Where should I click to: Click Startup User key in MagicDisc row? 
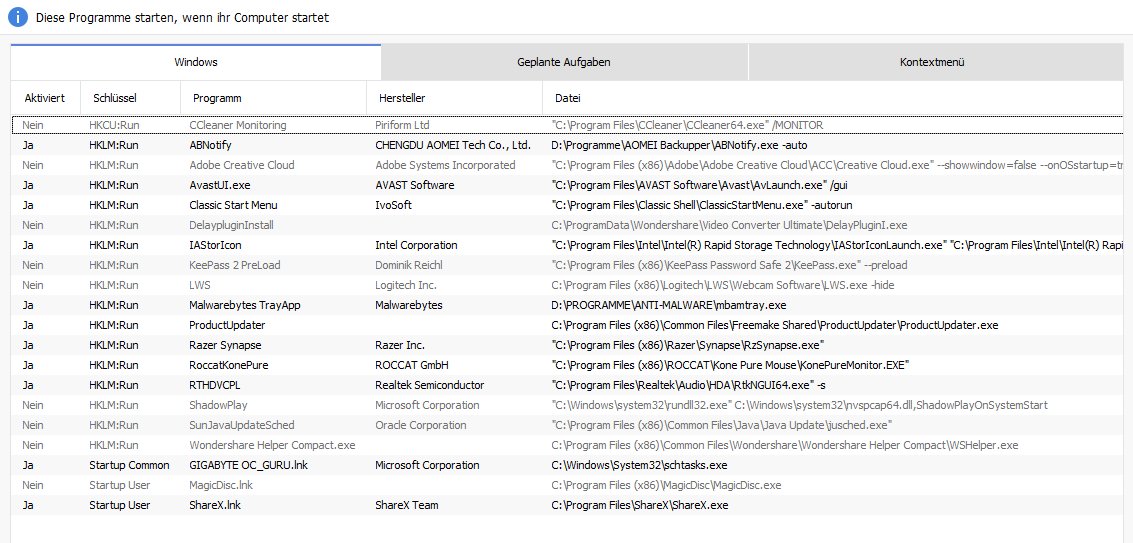(120, 485)
